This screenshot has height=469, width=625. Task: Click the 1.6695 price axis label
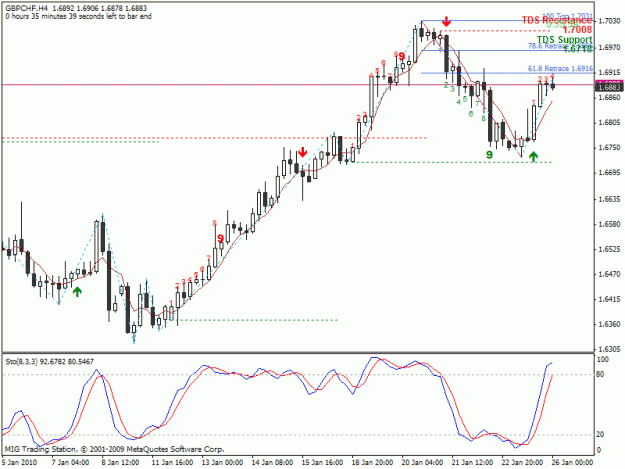point(609,173)
